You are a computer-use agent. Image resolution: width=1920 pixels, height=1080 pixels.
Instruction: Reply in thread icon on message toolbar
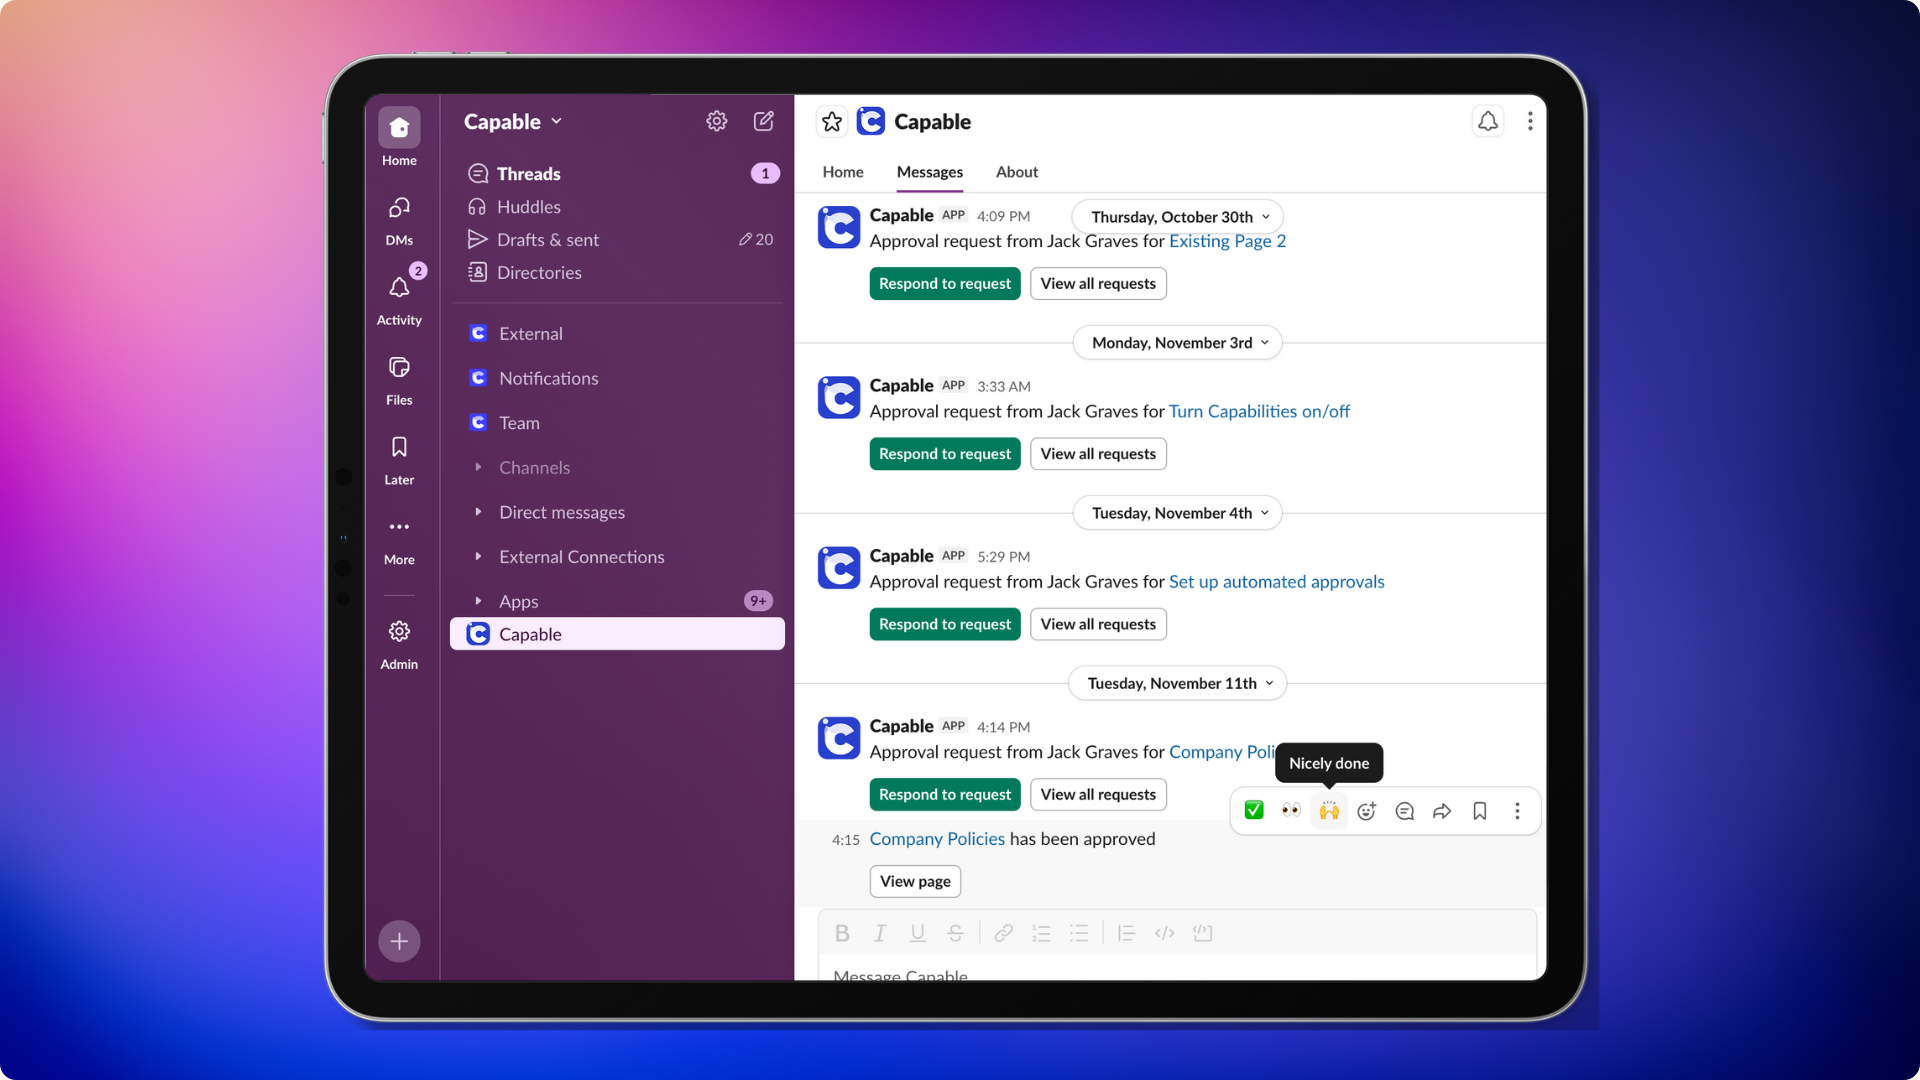(x=1404, y=811)
